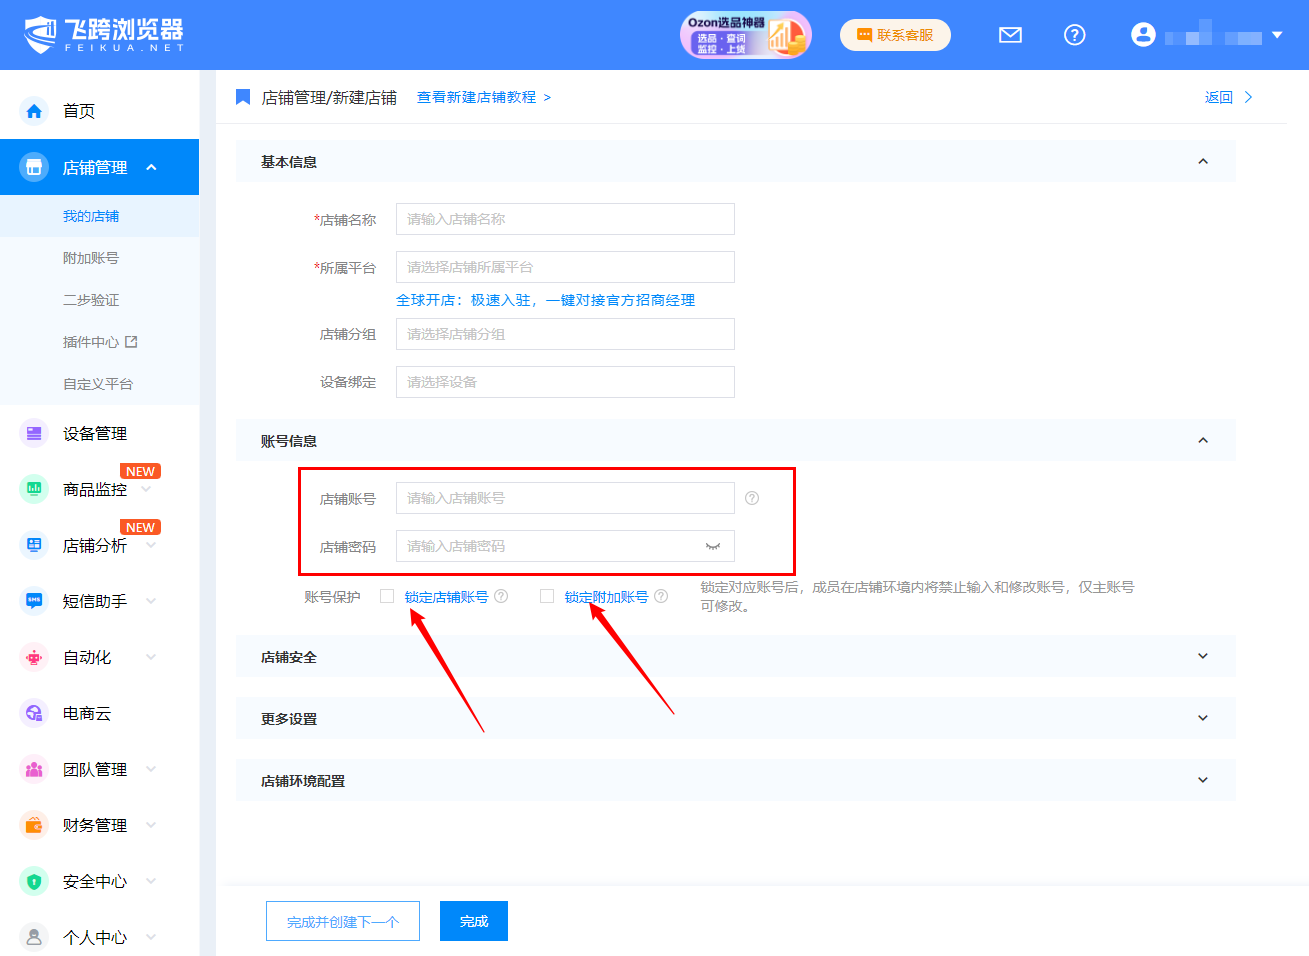
Task: Click the 首页 home icon
Action: [x=34, y=111]
